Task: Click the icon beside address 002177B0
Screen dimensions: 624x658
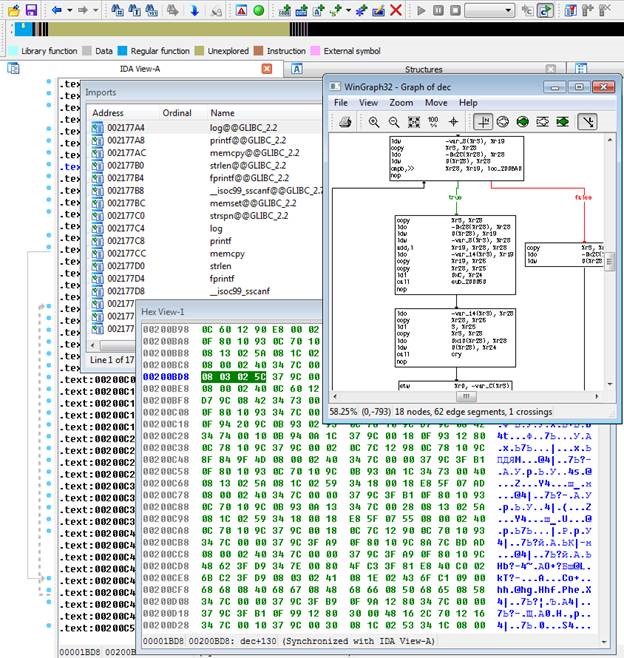Action: point(97,165)
